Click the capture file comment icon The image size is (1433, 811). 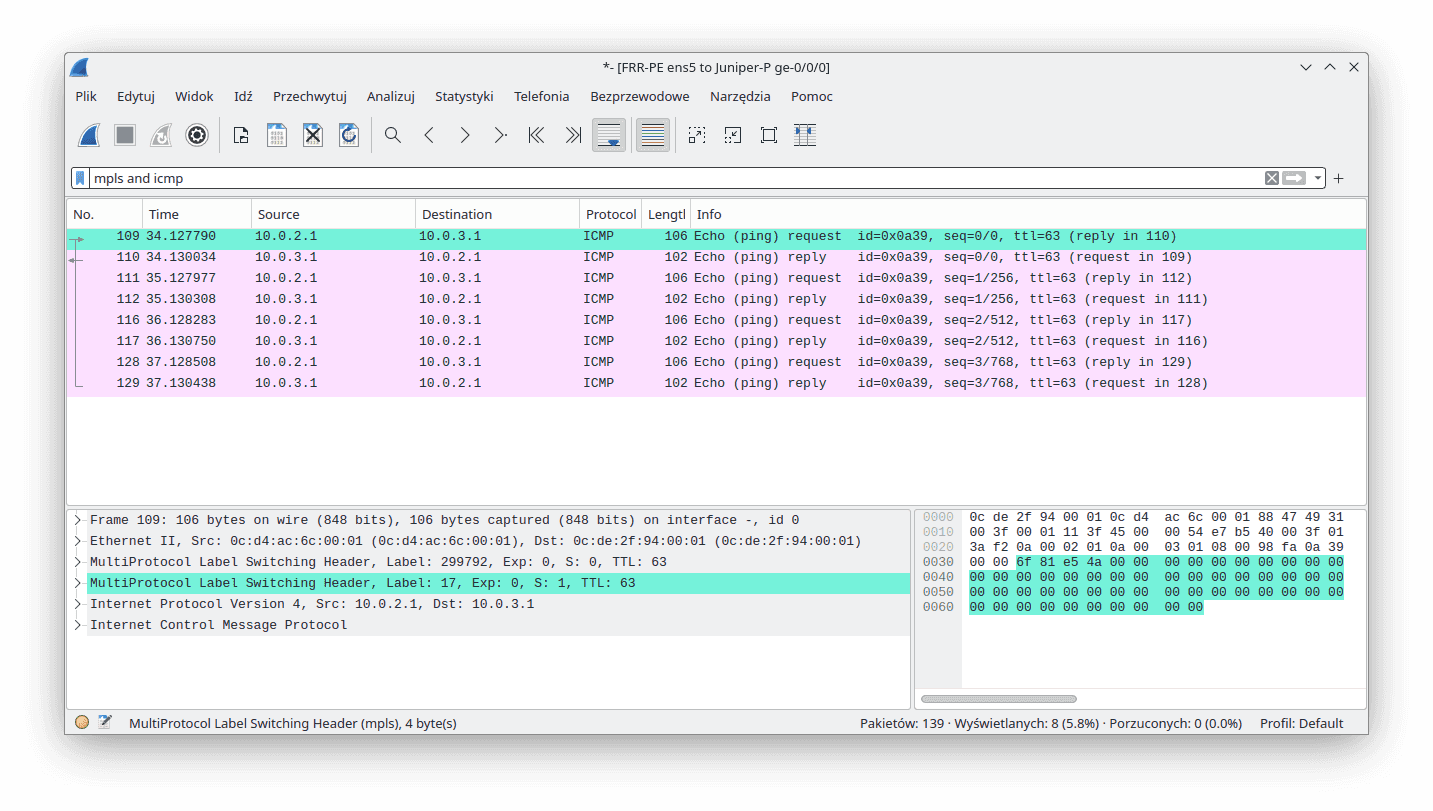tap(105, 721)
